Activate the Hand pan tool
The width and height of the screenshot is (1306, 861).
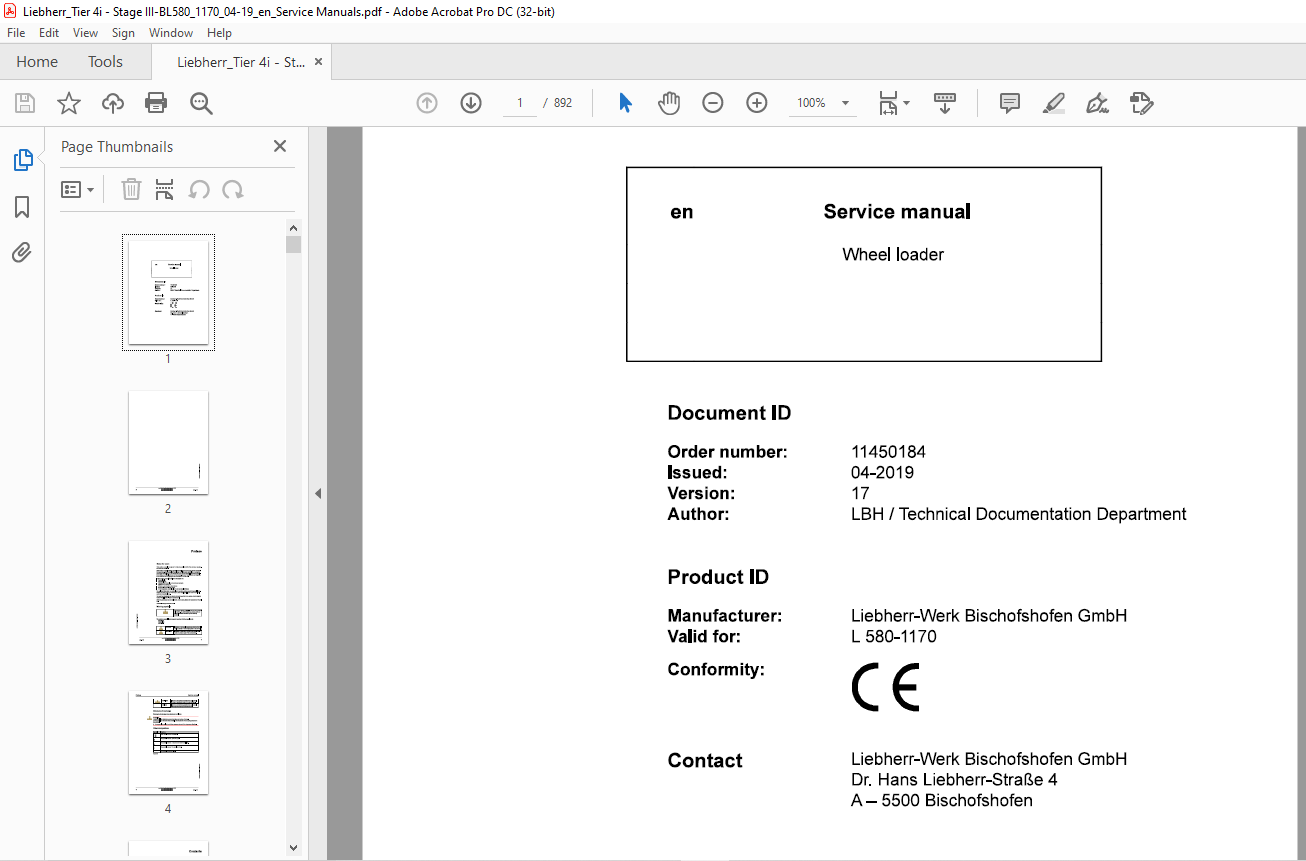coord(669,103)
